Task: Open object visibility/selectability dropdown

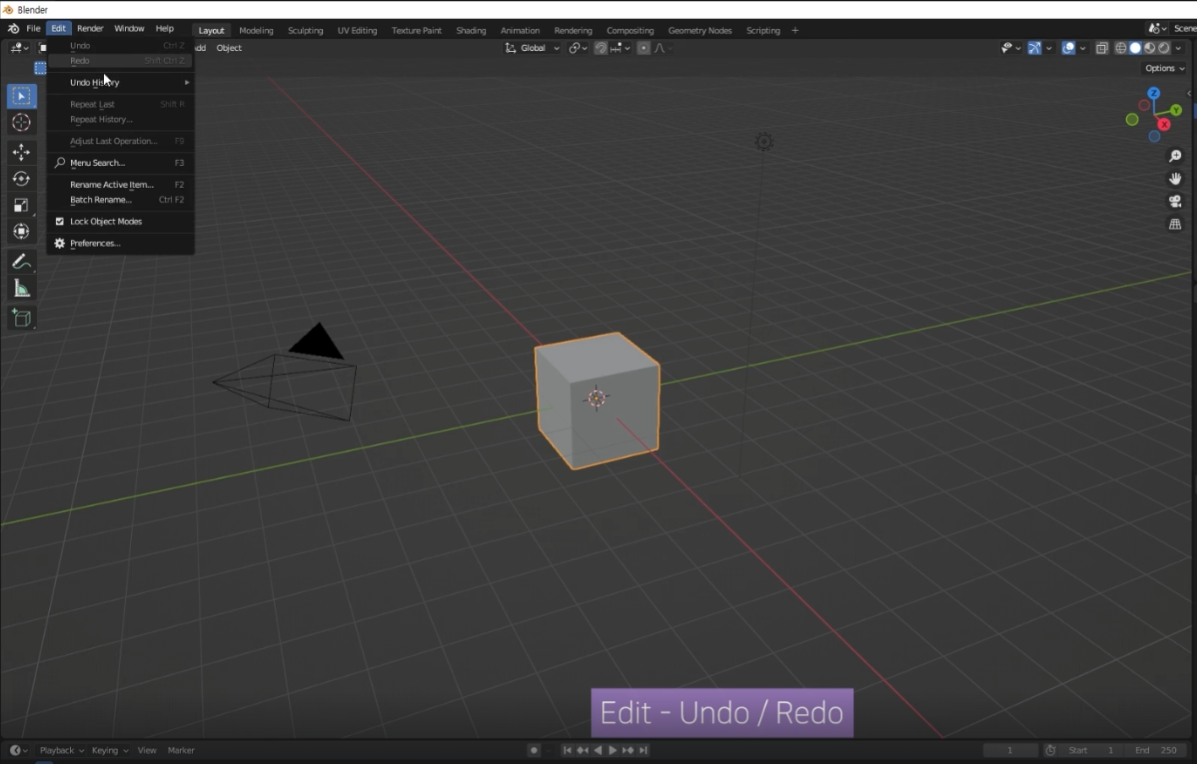Action: [x=1011, y=48]
